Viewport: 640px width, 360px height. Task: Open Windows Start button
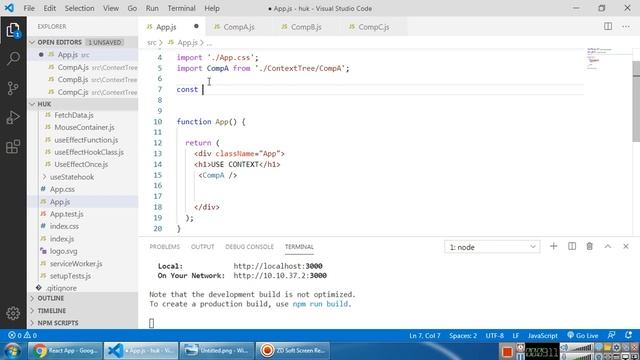point(12,351)
